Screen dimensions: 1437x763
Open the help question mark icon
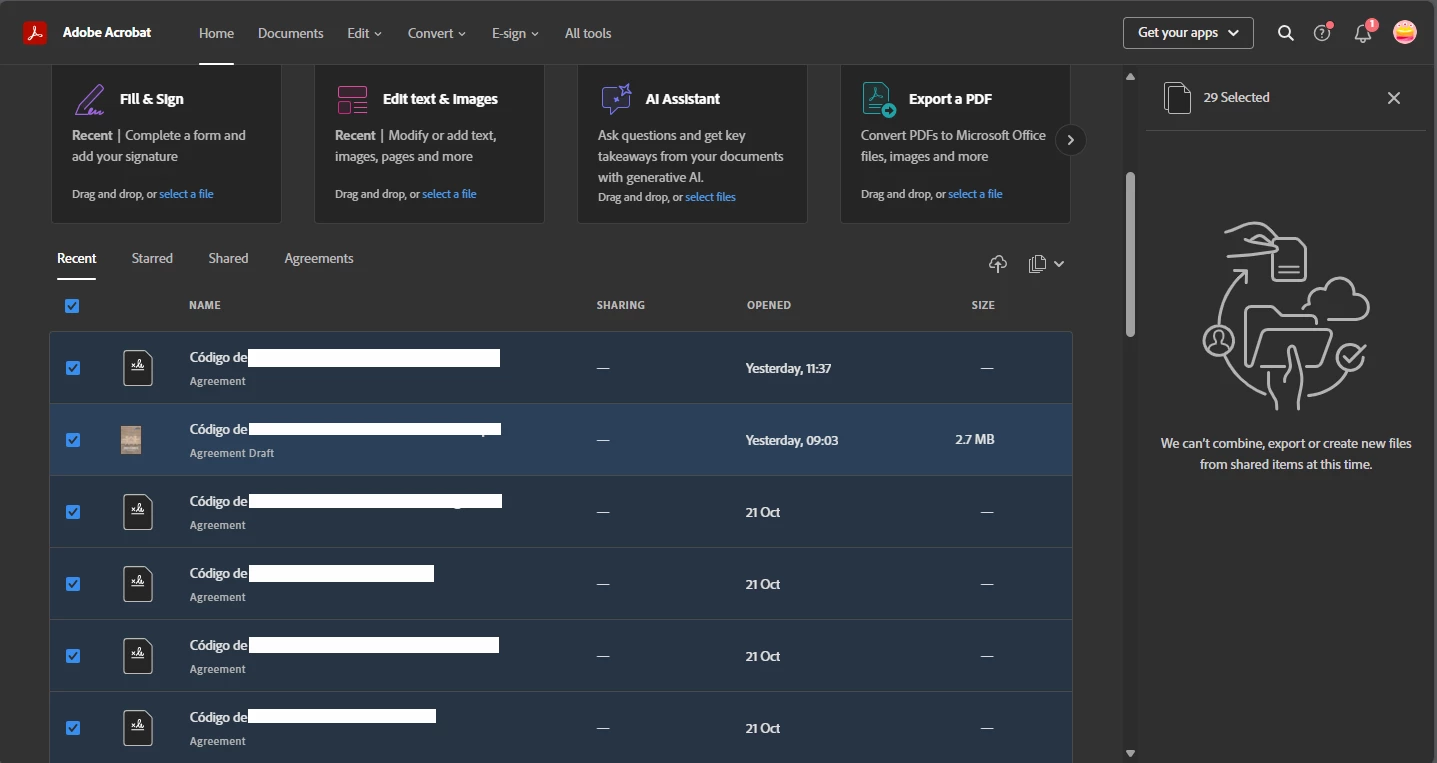pyautogui.click(x=1323, y=33)
